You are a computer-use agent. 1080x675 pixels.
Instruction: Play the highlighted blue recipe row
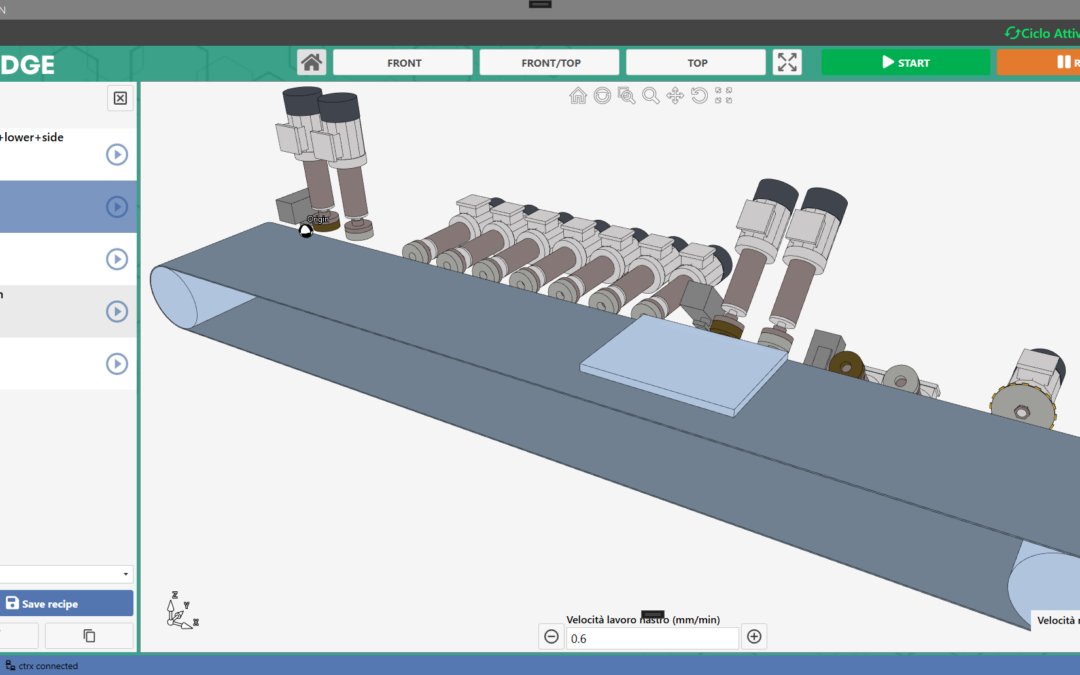(x=117, y=207)
